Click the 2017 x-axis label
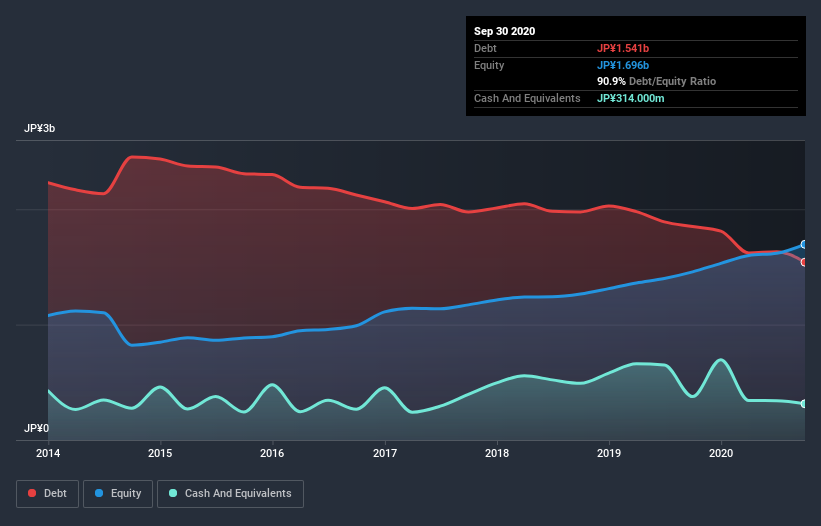This screenshot has height=526, width=821. 385,453
